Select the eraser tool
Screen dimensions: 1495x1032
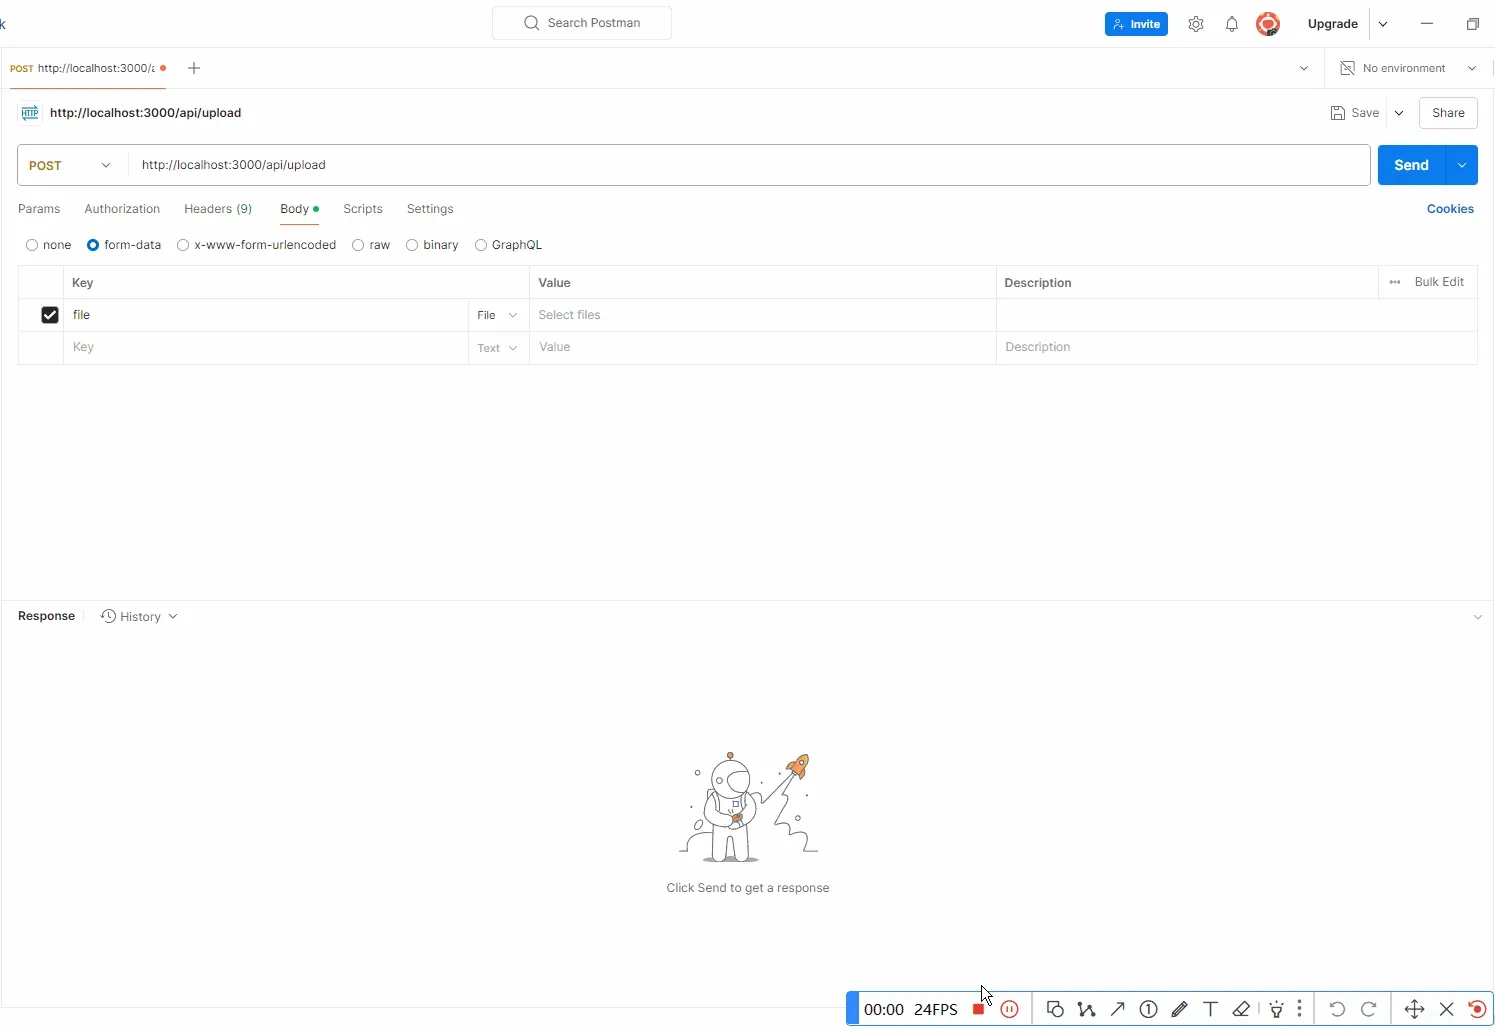(1242, 1009)
